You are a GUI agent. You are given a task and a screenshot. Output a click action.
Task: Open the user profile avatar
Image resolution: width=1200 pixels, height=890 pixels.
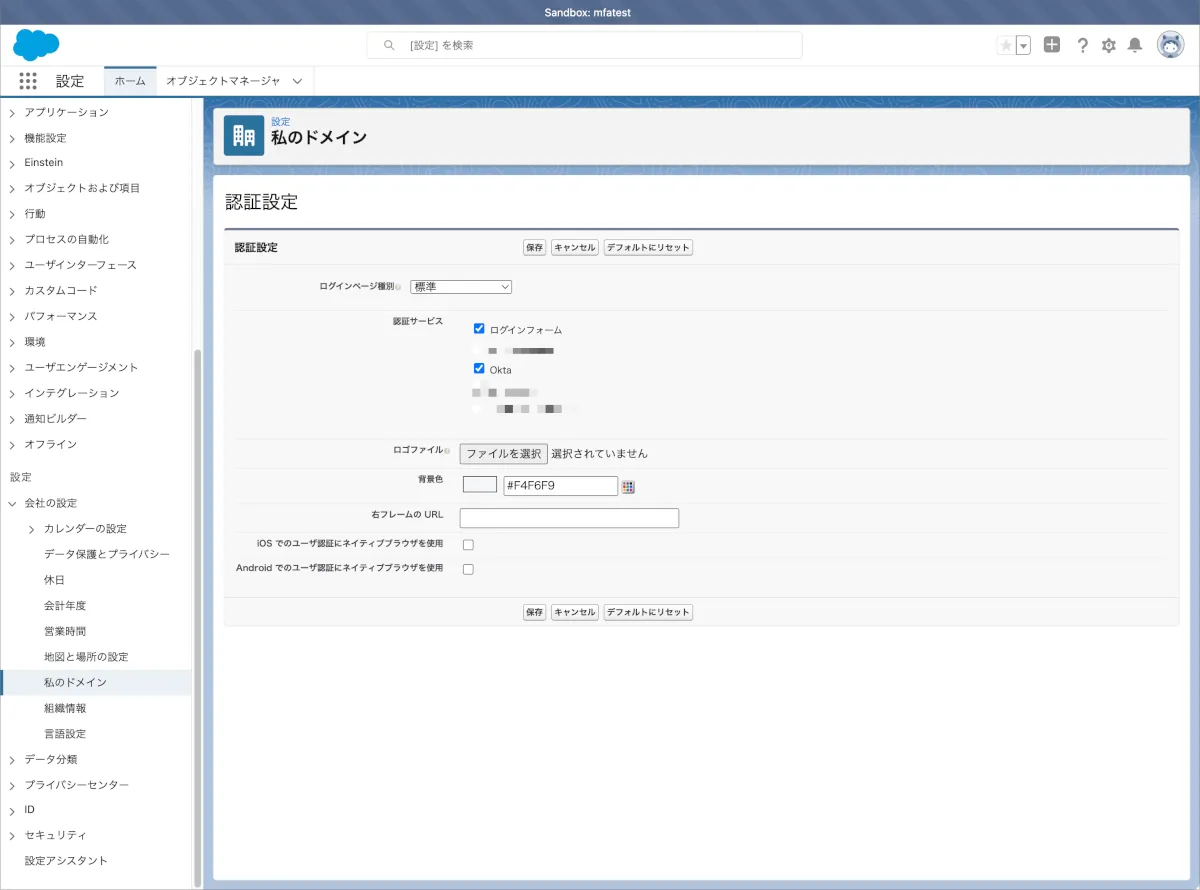(1170, 45)
